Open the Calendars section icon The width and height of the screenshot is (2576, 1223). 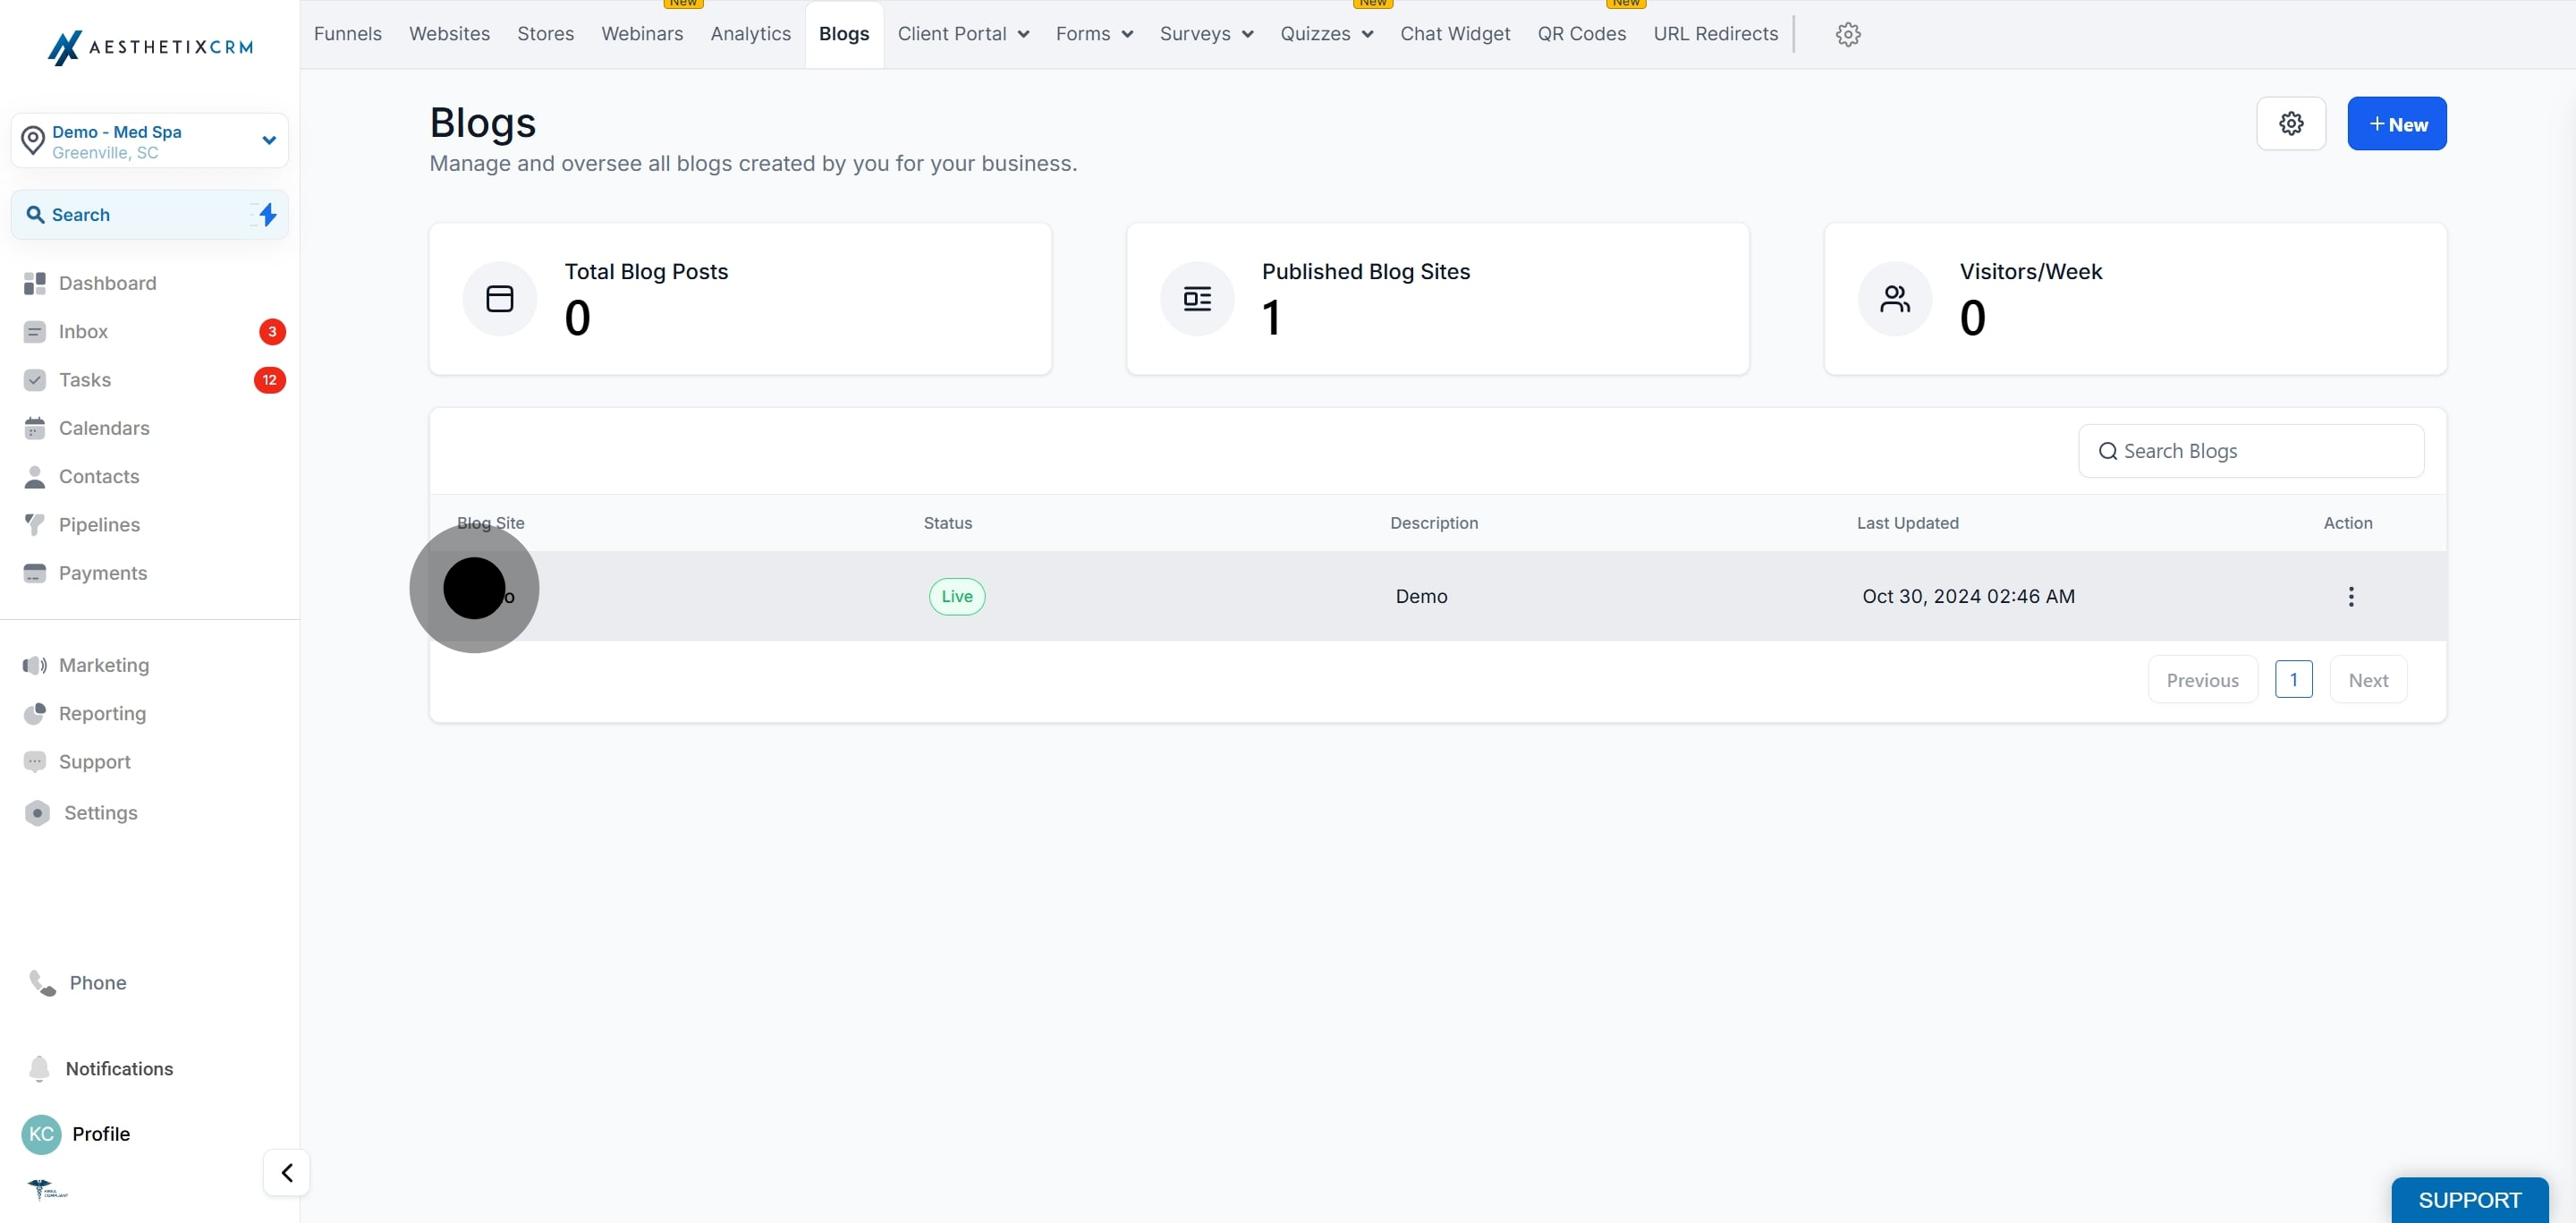pyautogui.click(x=35, y=428)
